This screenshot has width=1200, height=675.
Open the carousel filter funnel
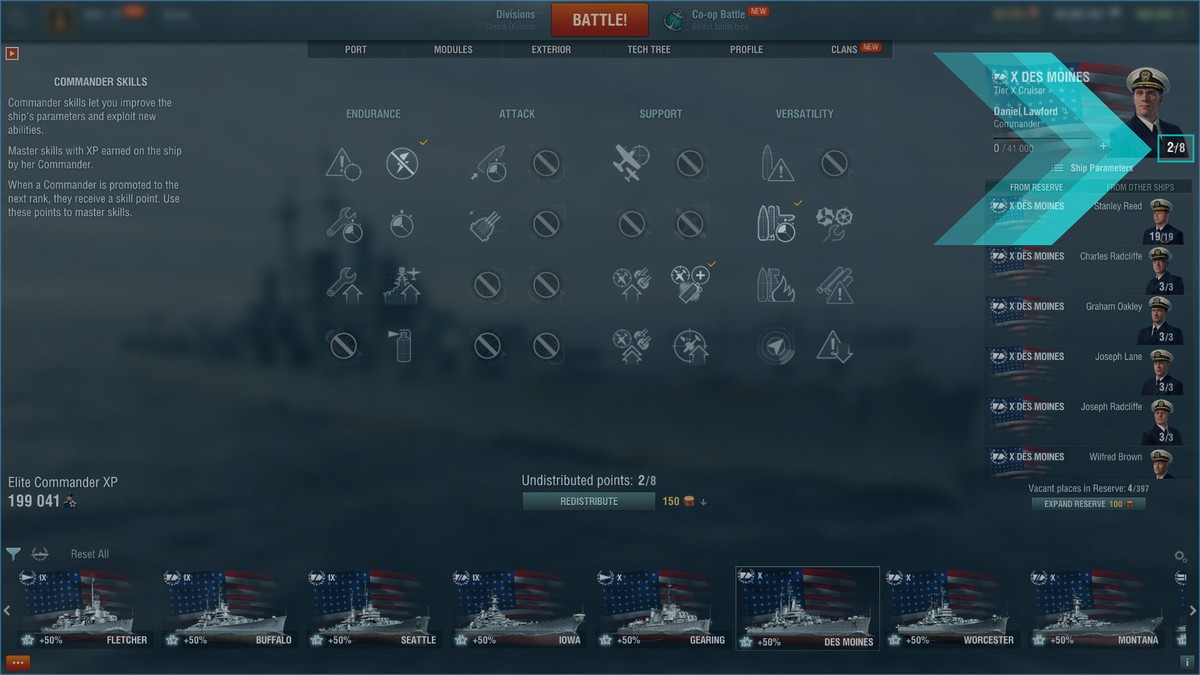coord(13,554)
